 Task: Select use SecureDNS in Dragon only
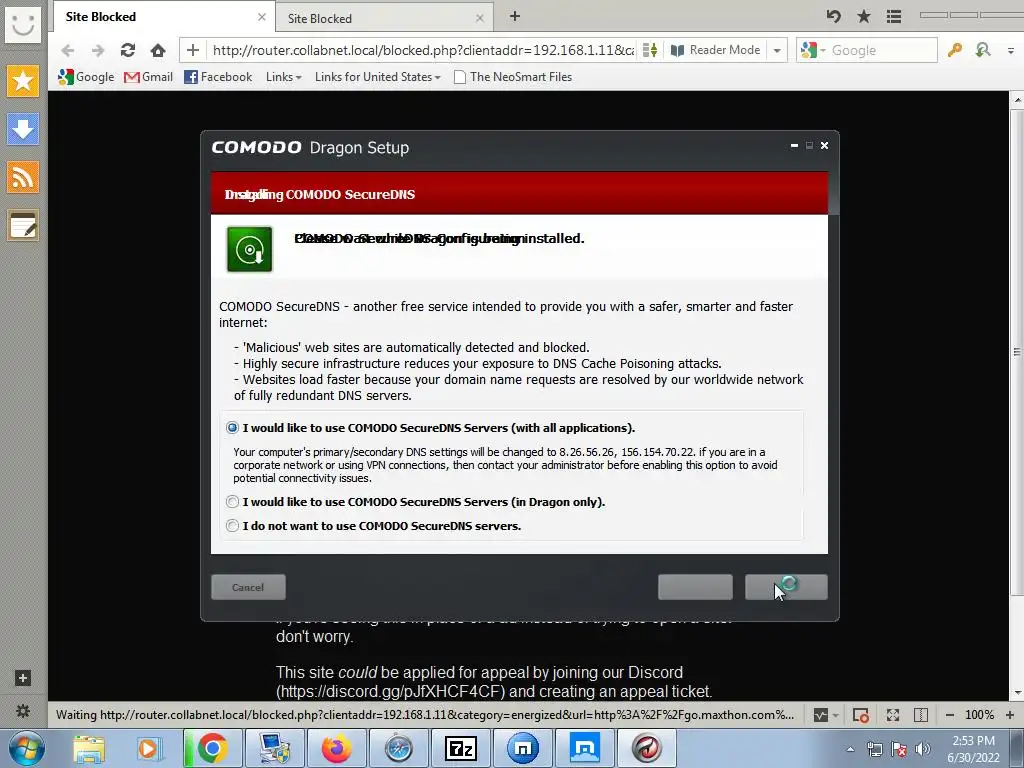coord(232,502)
